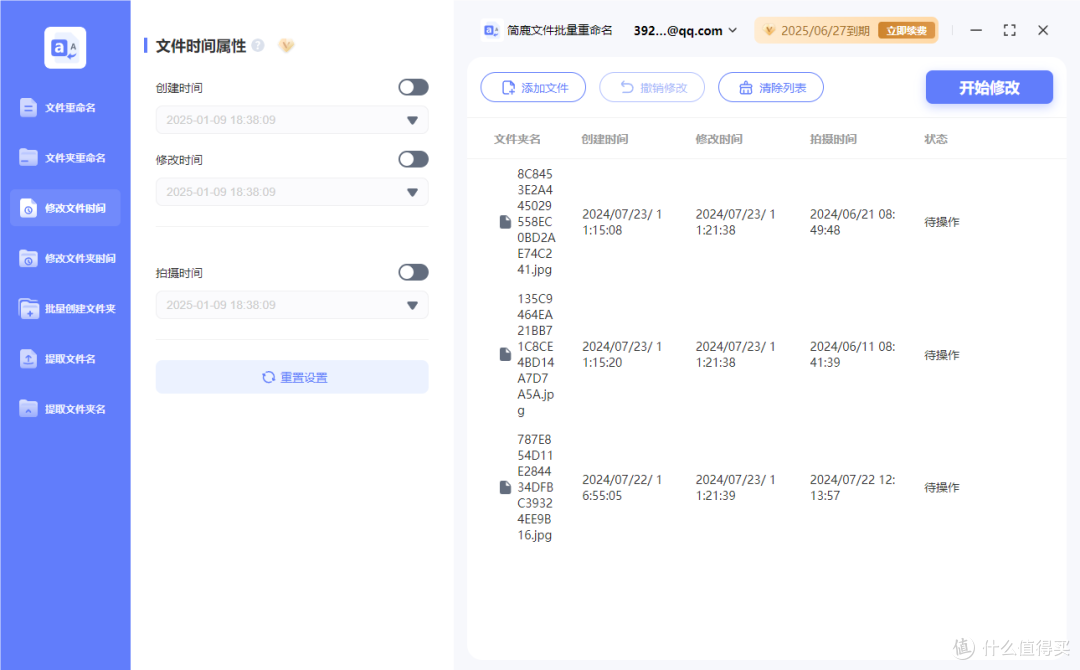Enable the 修改时间 toggle switch
Screen dimensions: 1080x670
413,159
